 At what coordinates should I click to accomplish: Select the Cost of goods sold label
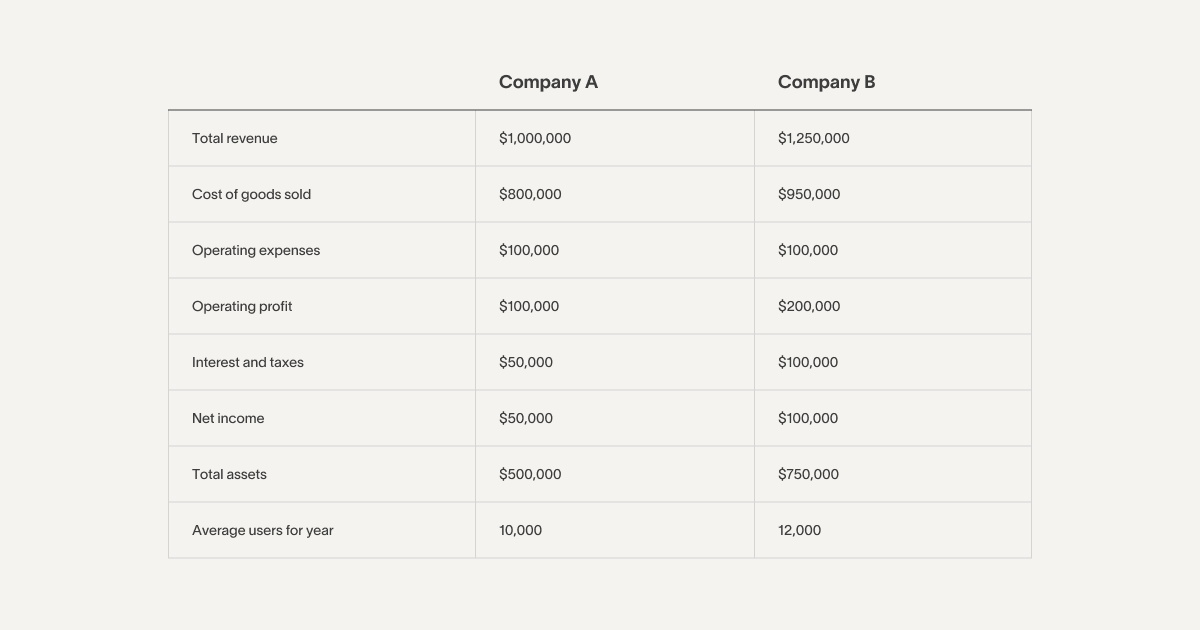(x=251, y=194)
